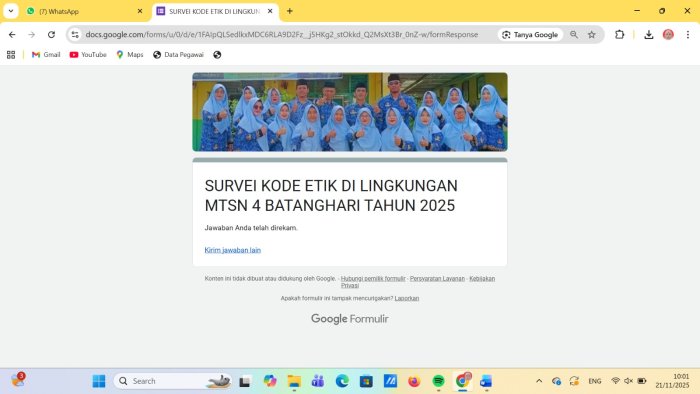Image resolution: width=700 pixels, height=394 pixels.
Task: Open the Windows Start menu
Action: click(99, 381)
